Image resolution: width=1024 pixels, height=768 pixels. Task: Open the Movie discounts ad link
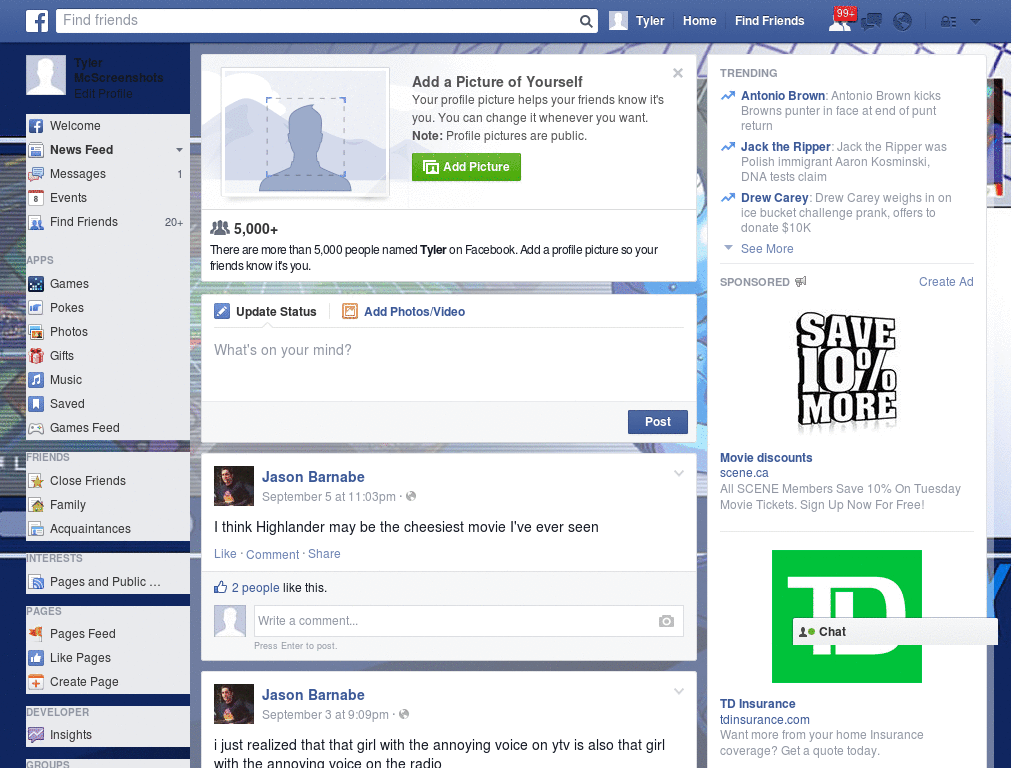point(765,458)
